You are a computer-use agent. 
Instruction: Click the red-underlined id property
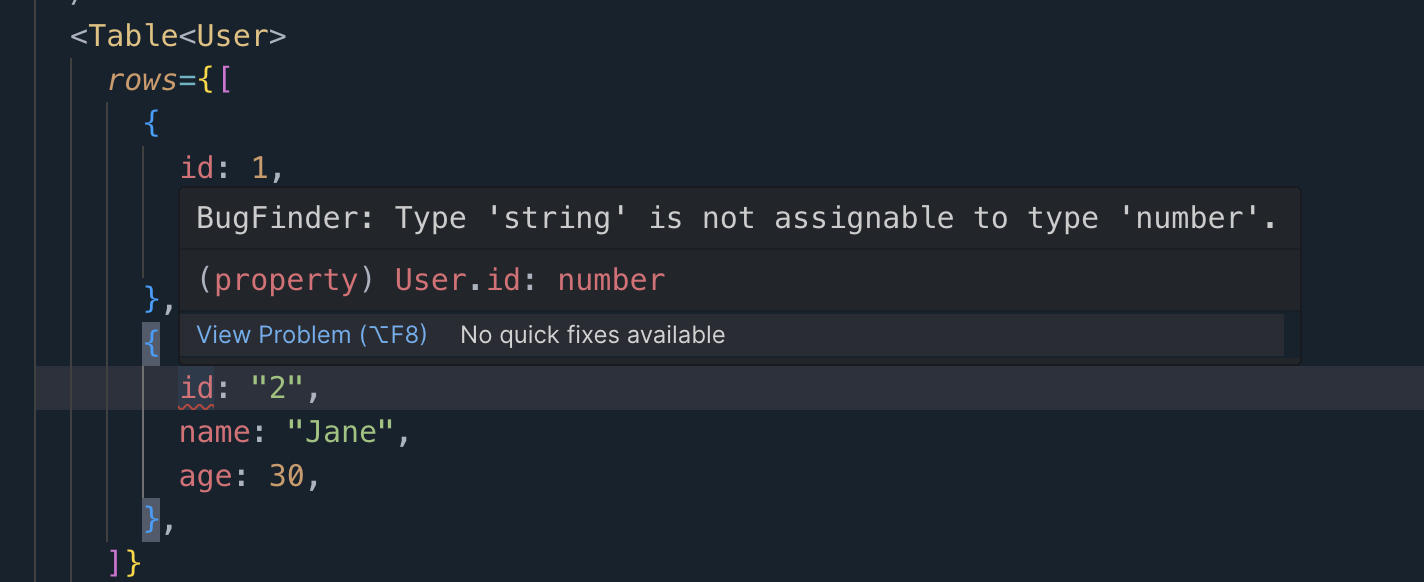tap(197, 388)
